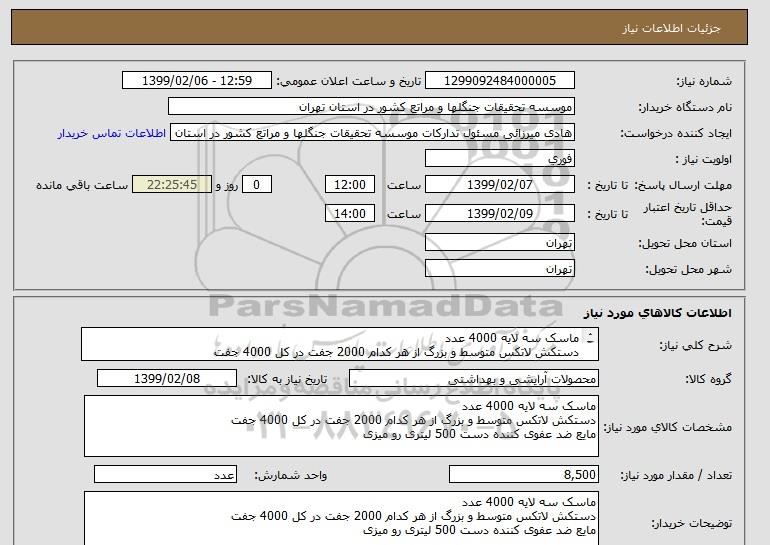
Task: Select the priority field showing فوري
Action: 499,159
